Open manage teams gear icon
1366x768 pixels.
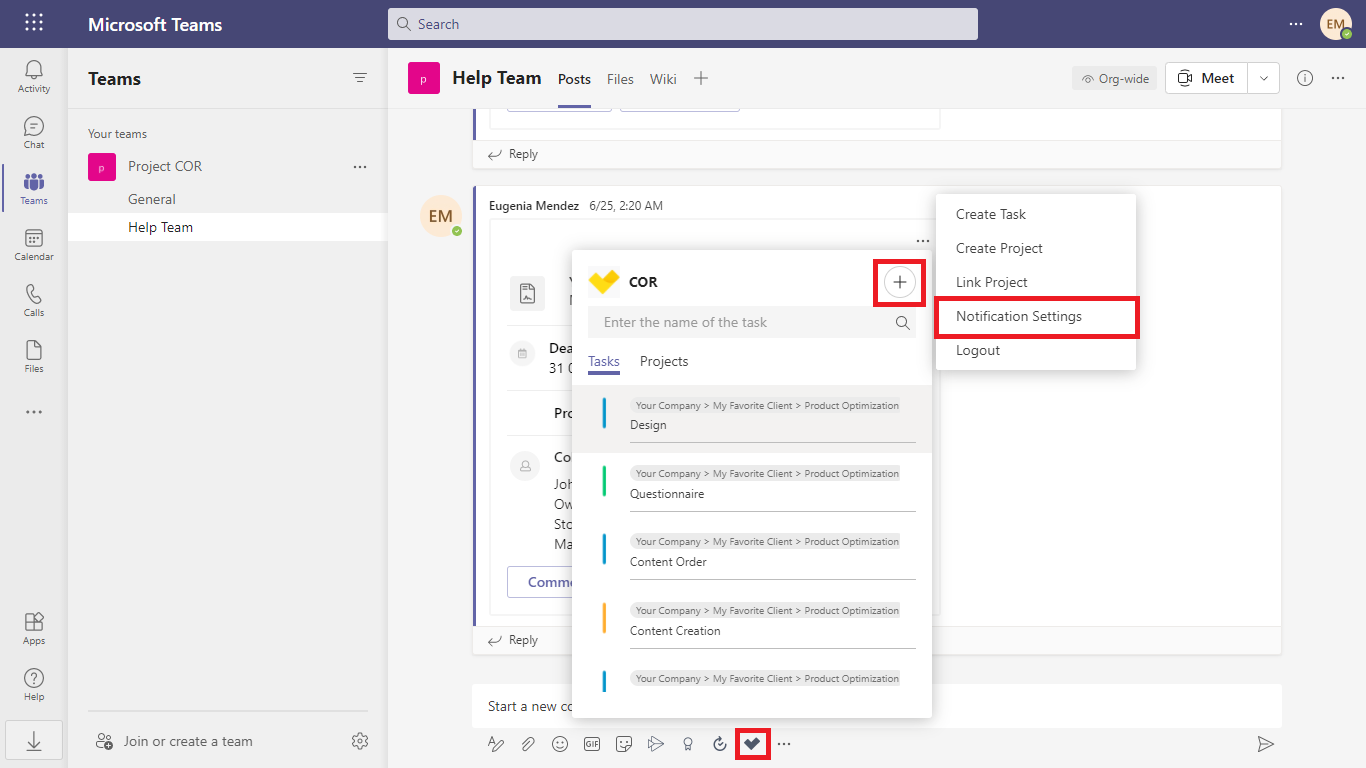coord(360,741)
